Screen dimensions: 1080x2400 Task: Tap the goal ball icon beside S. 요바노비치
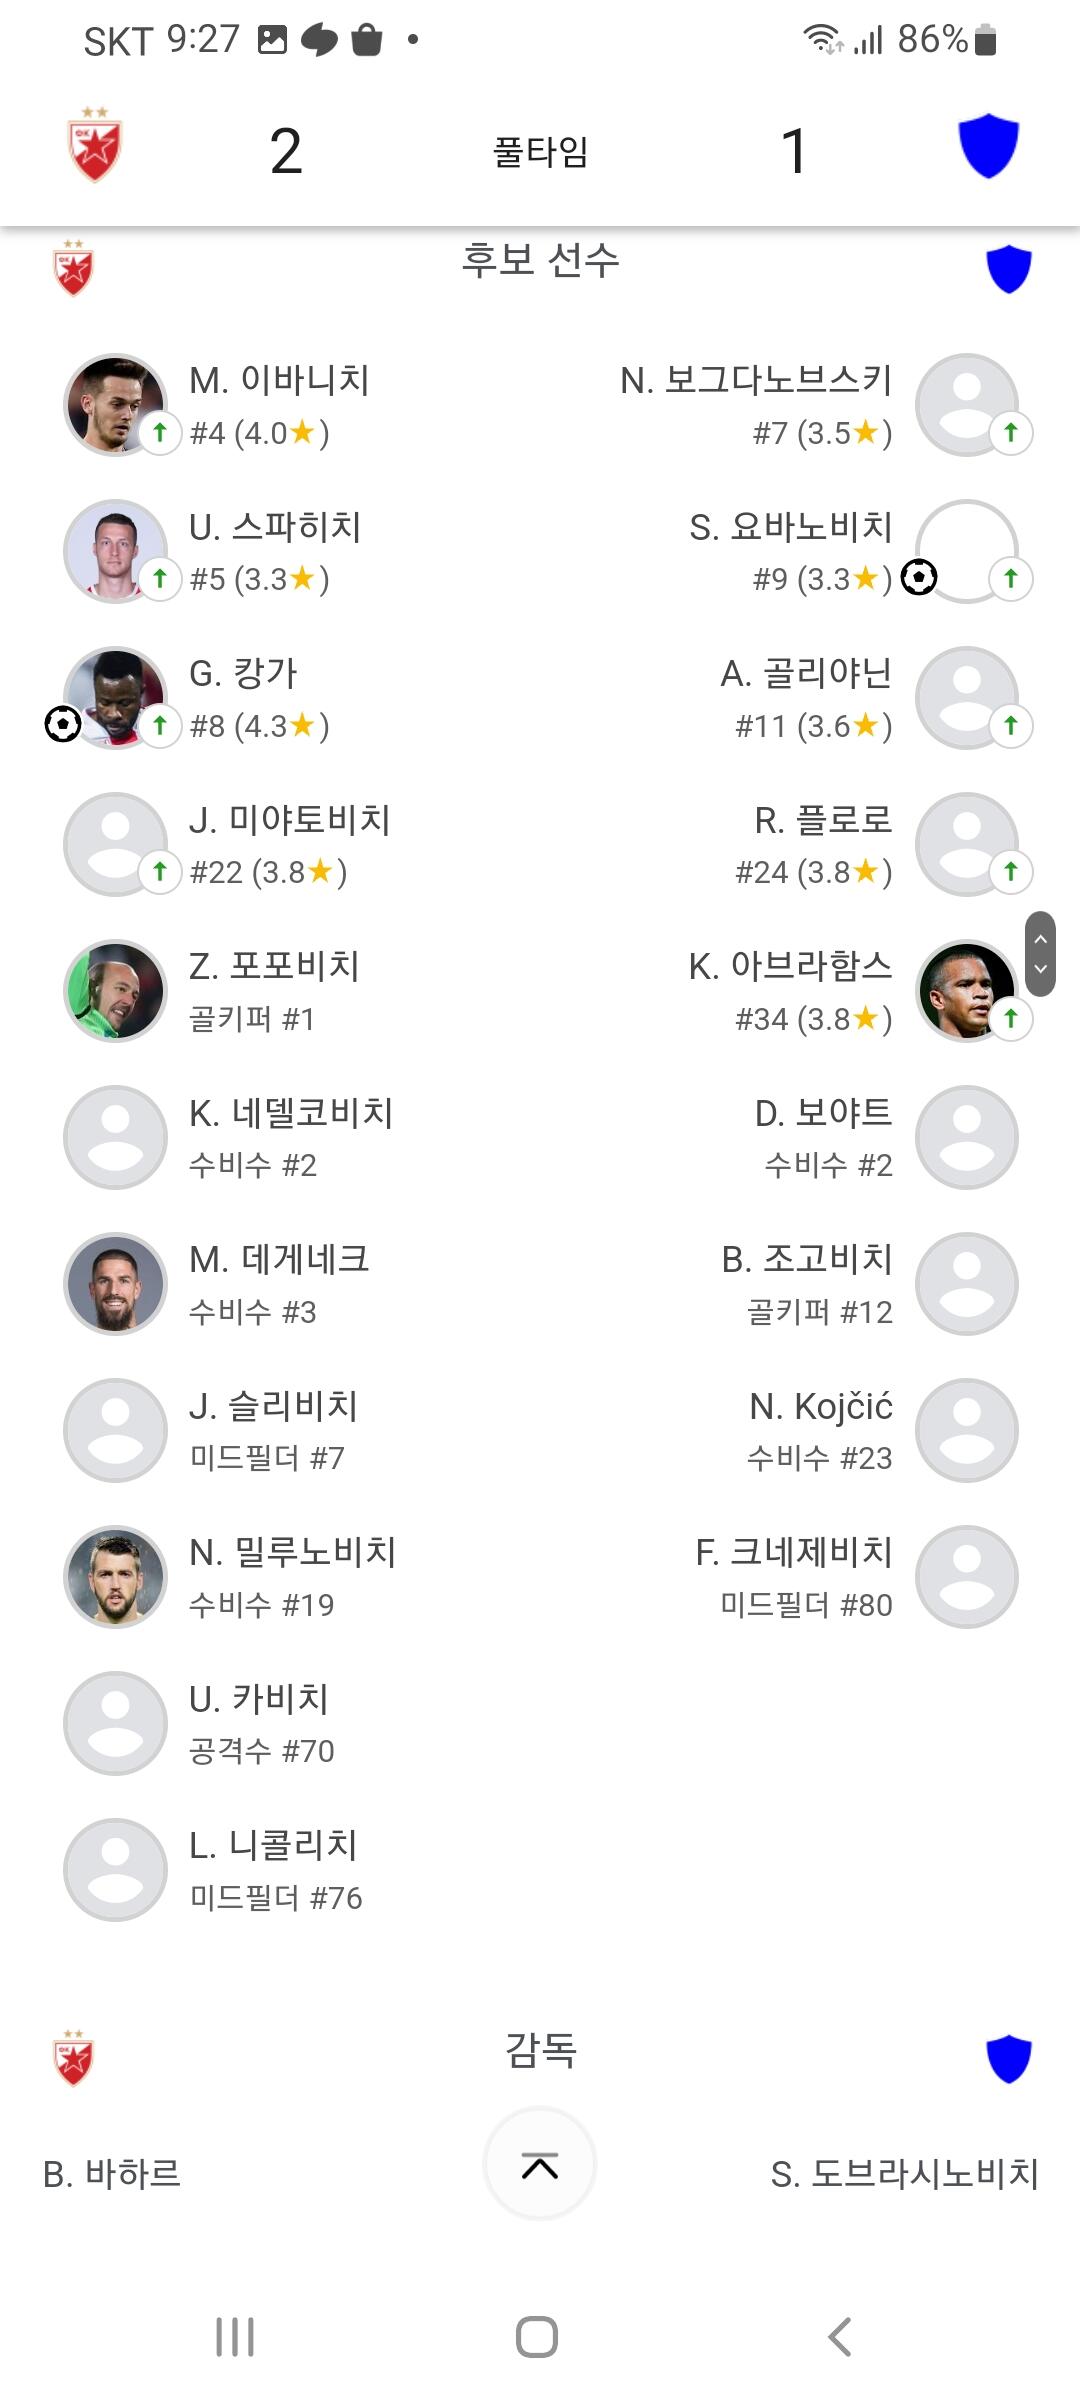[x=919, y=577]
